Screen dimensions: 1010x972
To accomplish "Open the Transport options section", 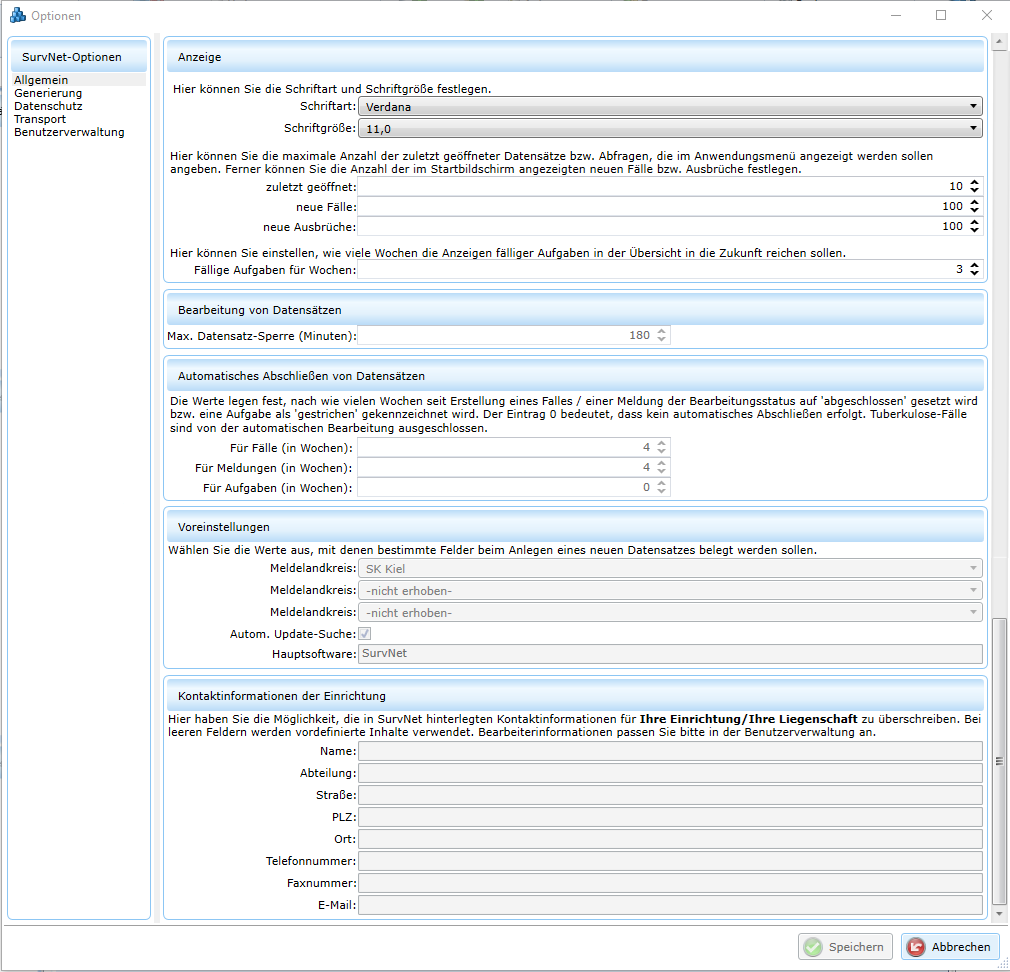I will [40, 119].
